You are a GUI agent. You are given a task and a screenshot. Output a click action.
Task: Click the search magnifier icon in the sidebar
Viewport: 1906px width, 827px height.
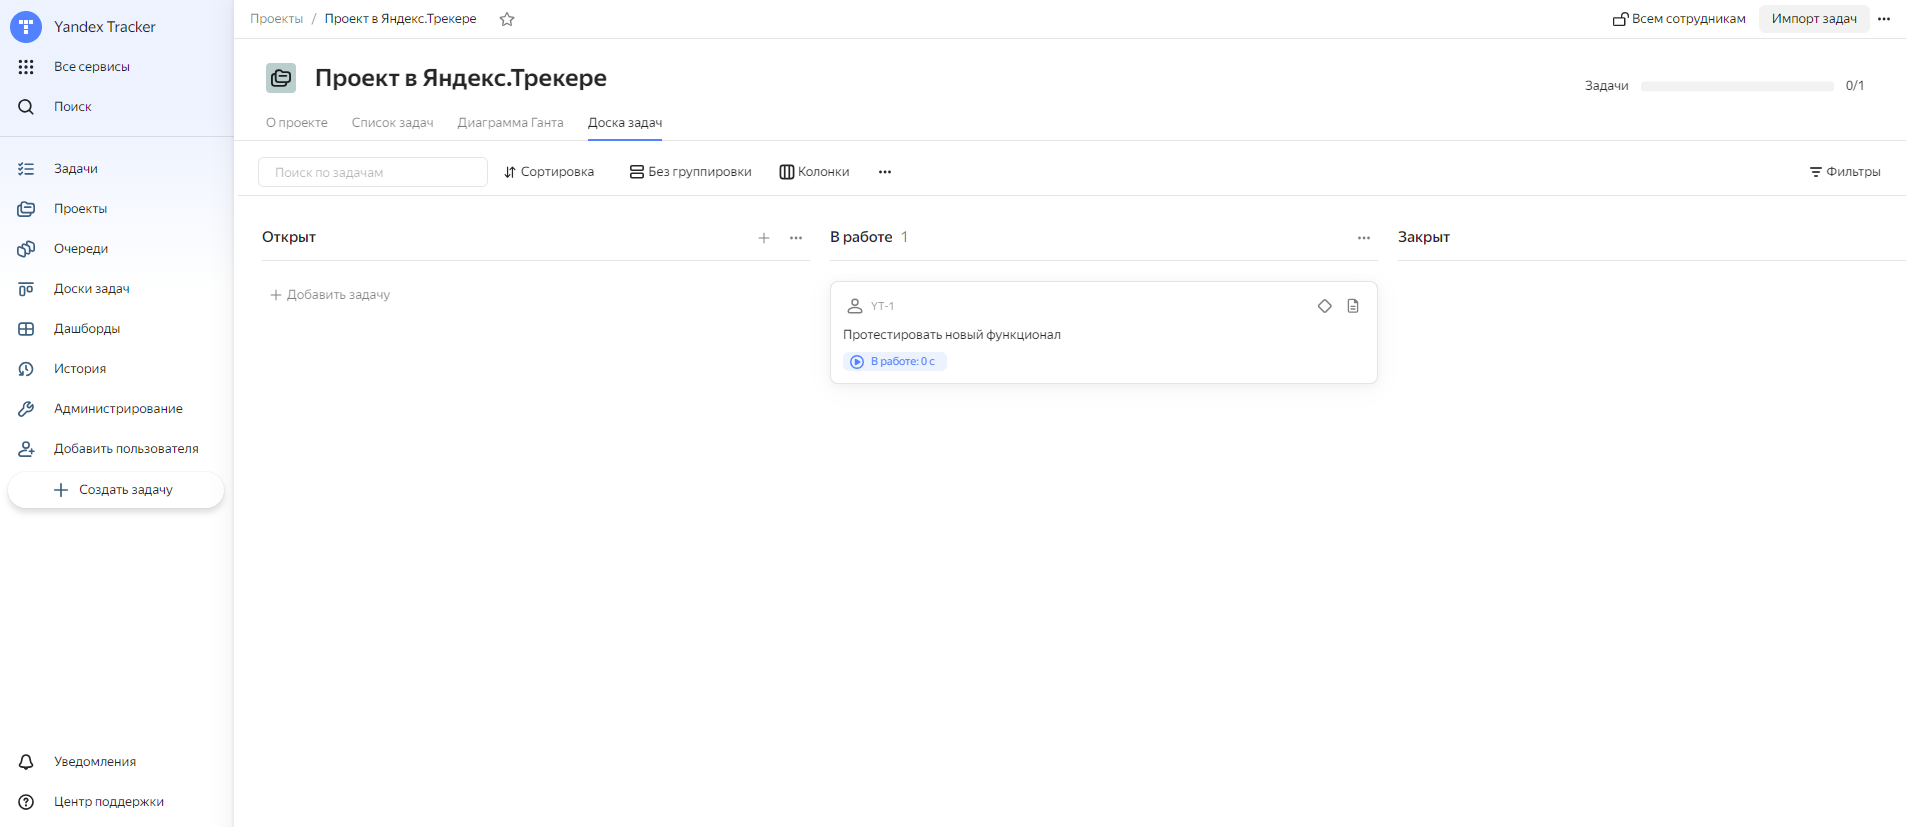coord(26,107)
